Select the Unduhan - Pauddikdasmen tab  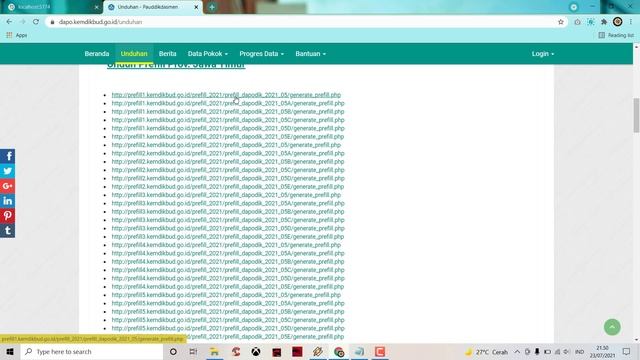tap(153, 7)
